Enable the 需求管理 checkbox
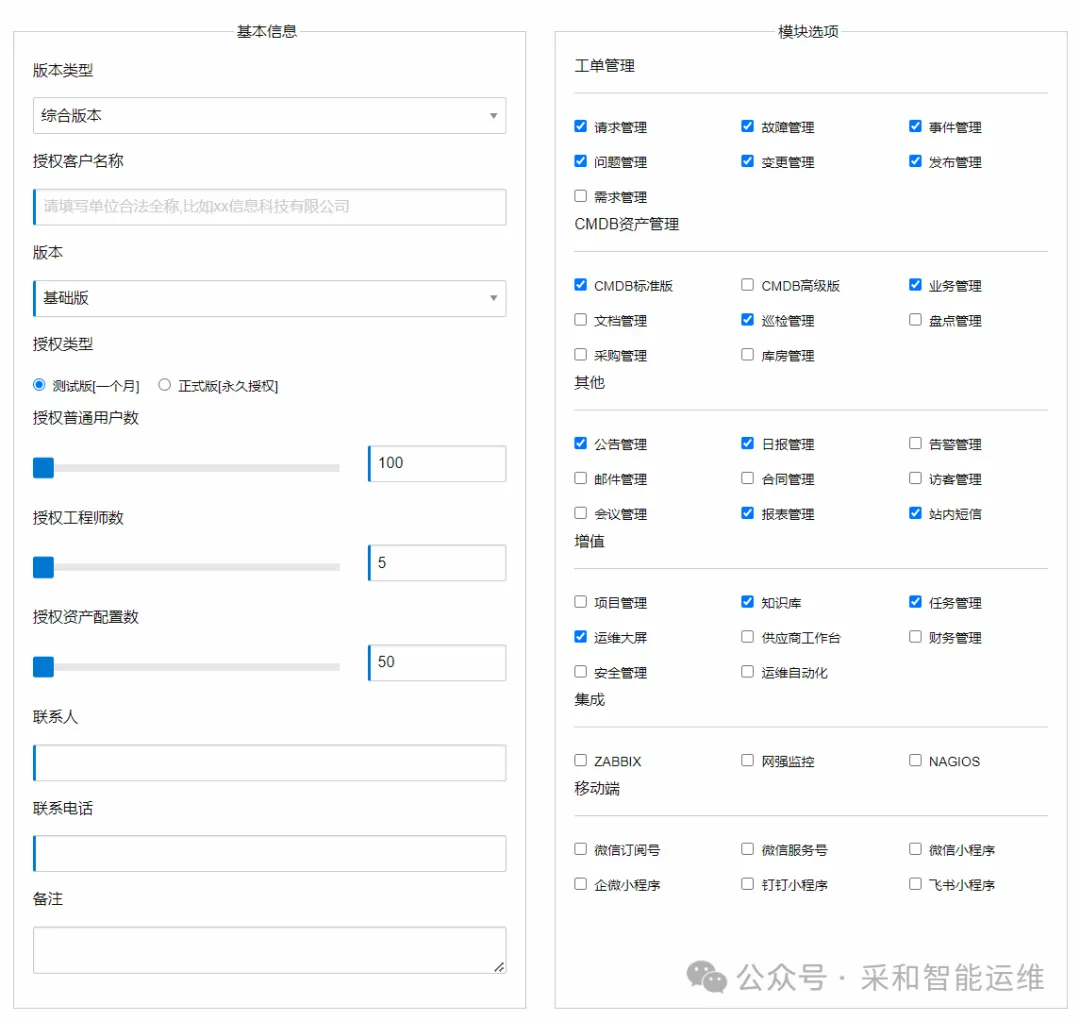 pyautogui.click(x=581, y=196)
